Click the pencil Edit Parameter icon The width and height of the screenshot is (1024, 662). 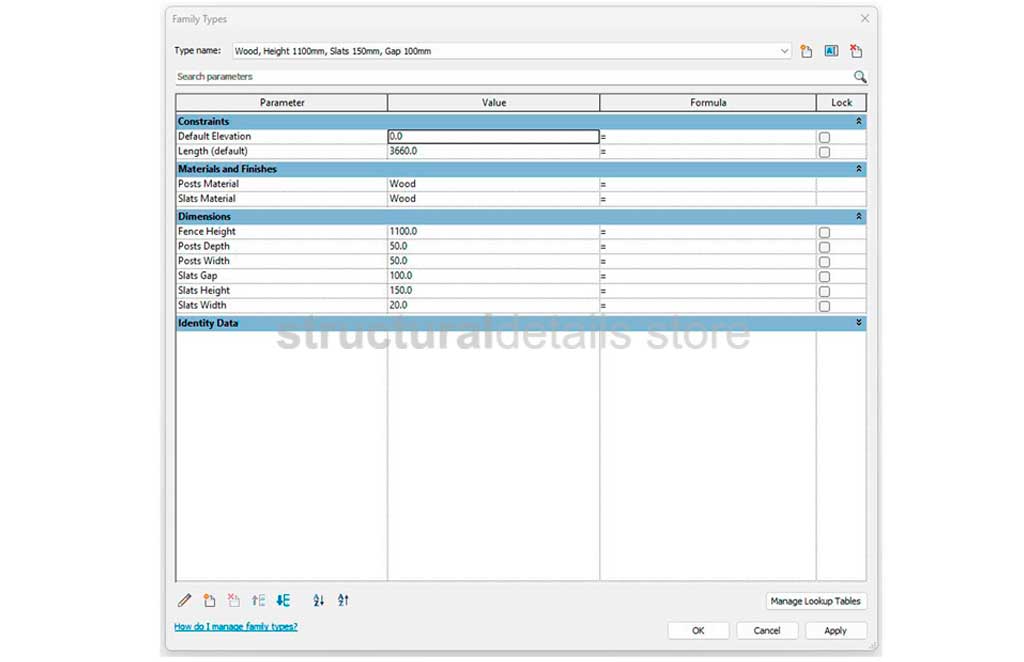pos(184,601)
